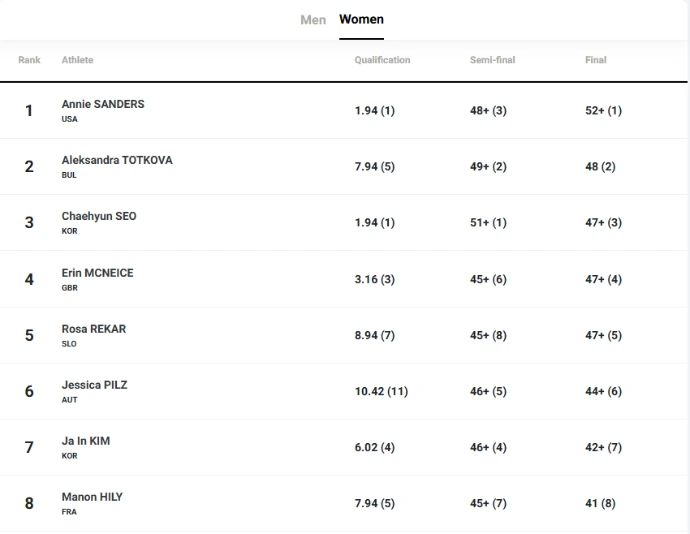Screen dimensions: 690x534
Task: Click rank number 2
Action: tap(29, 166)
